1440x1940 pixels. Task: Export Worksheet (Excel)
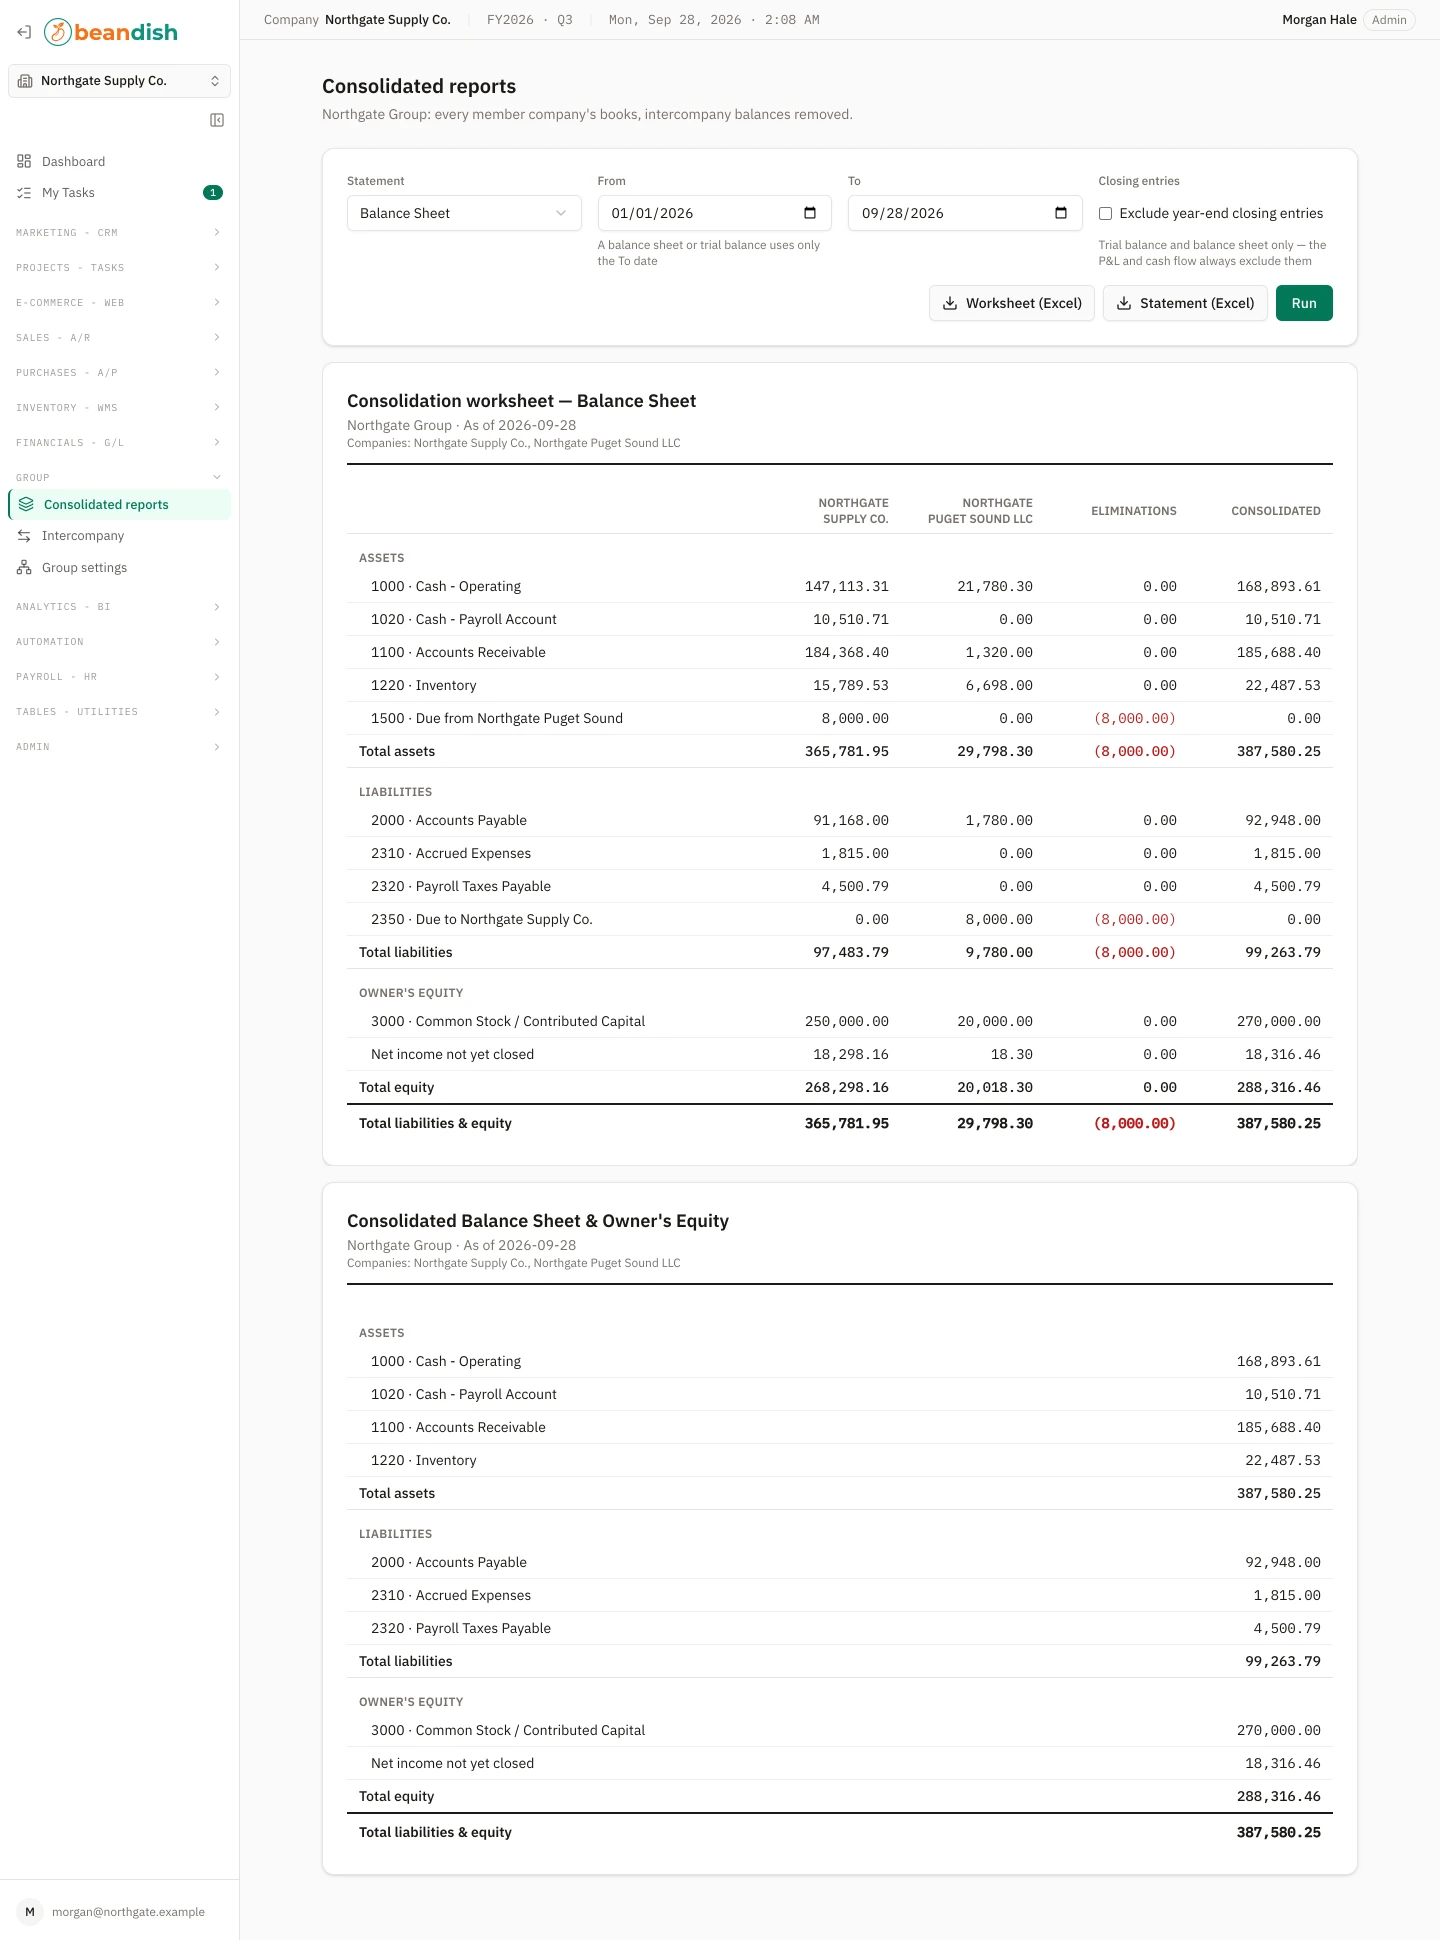pos(1012,303)
